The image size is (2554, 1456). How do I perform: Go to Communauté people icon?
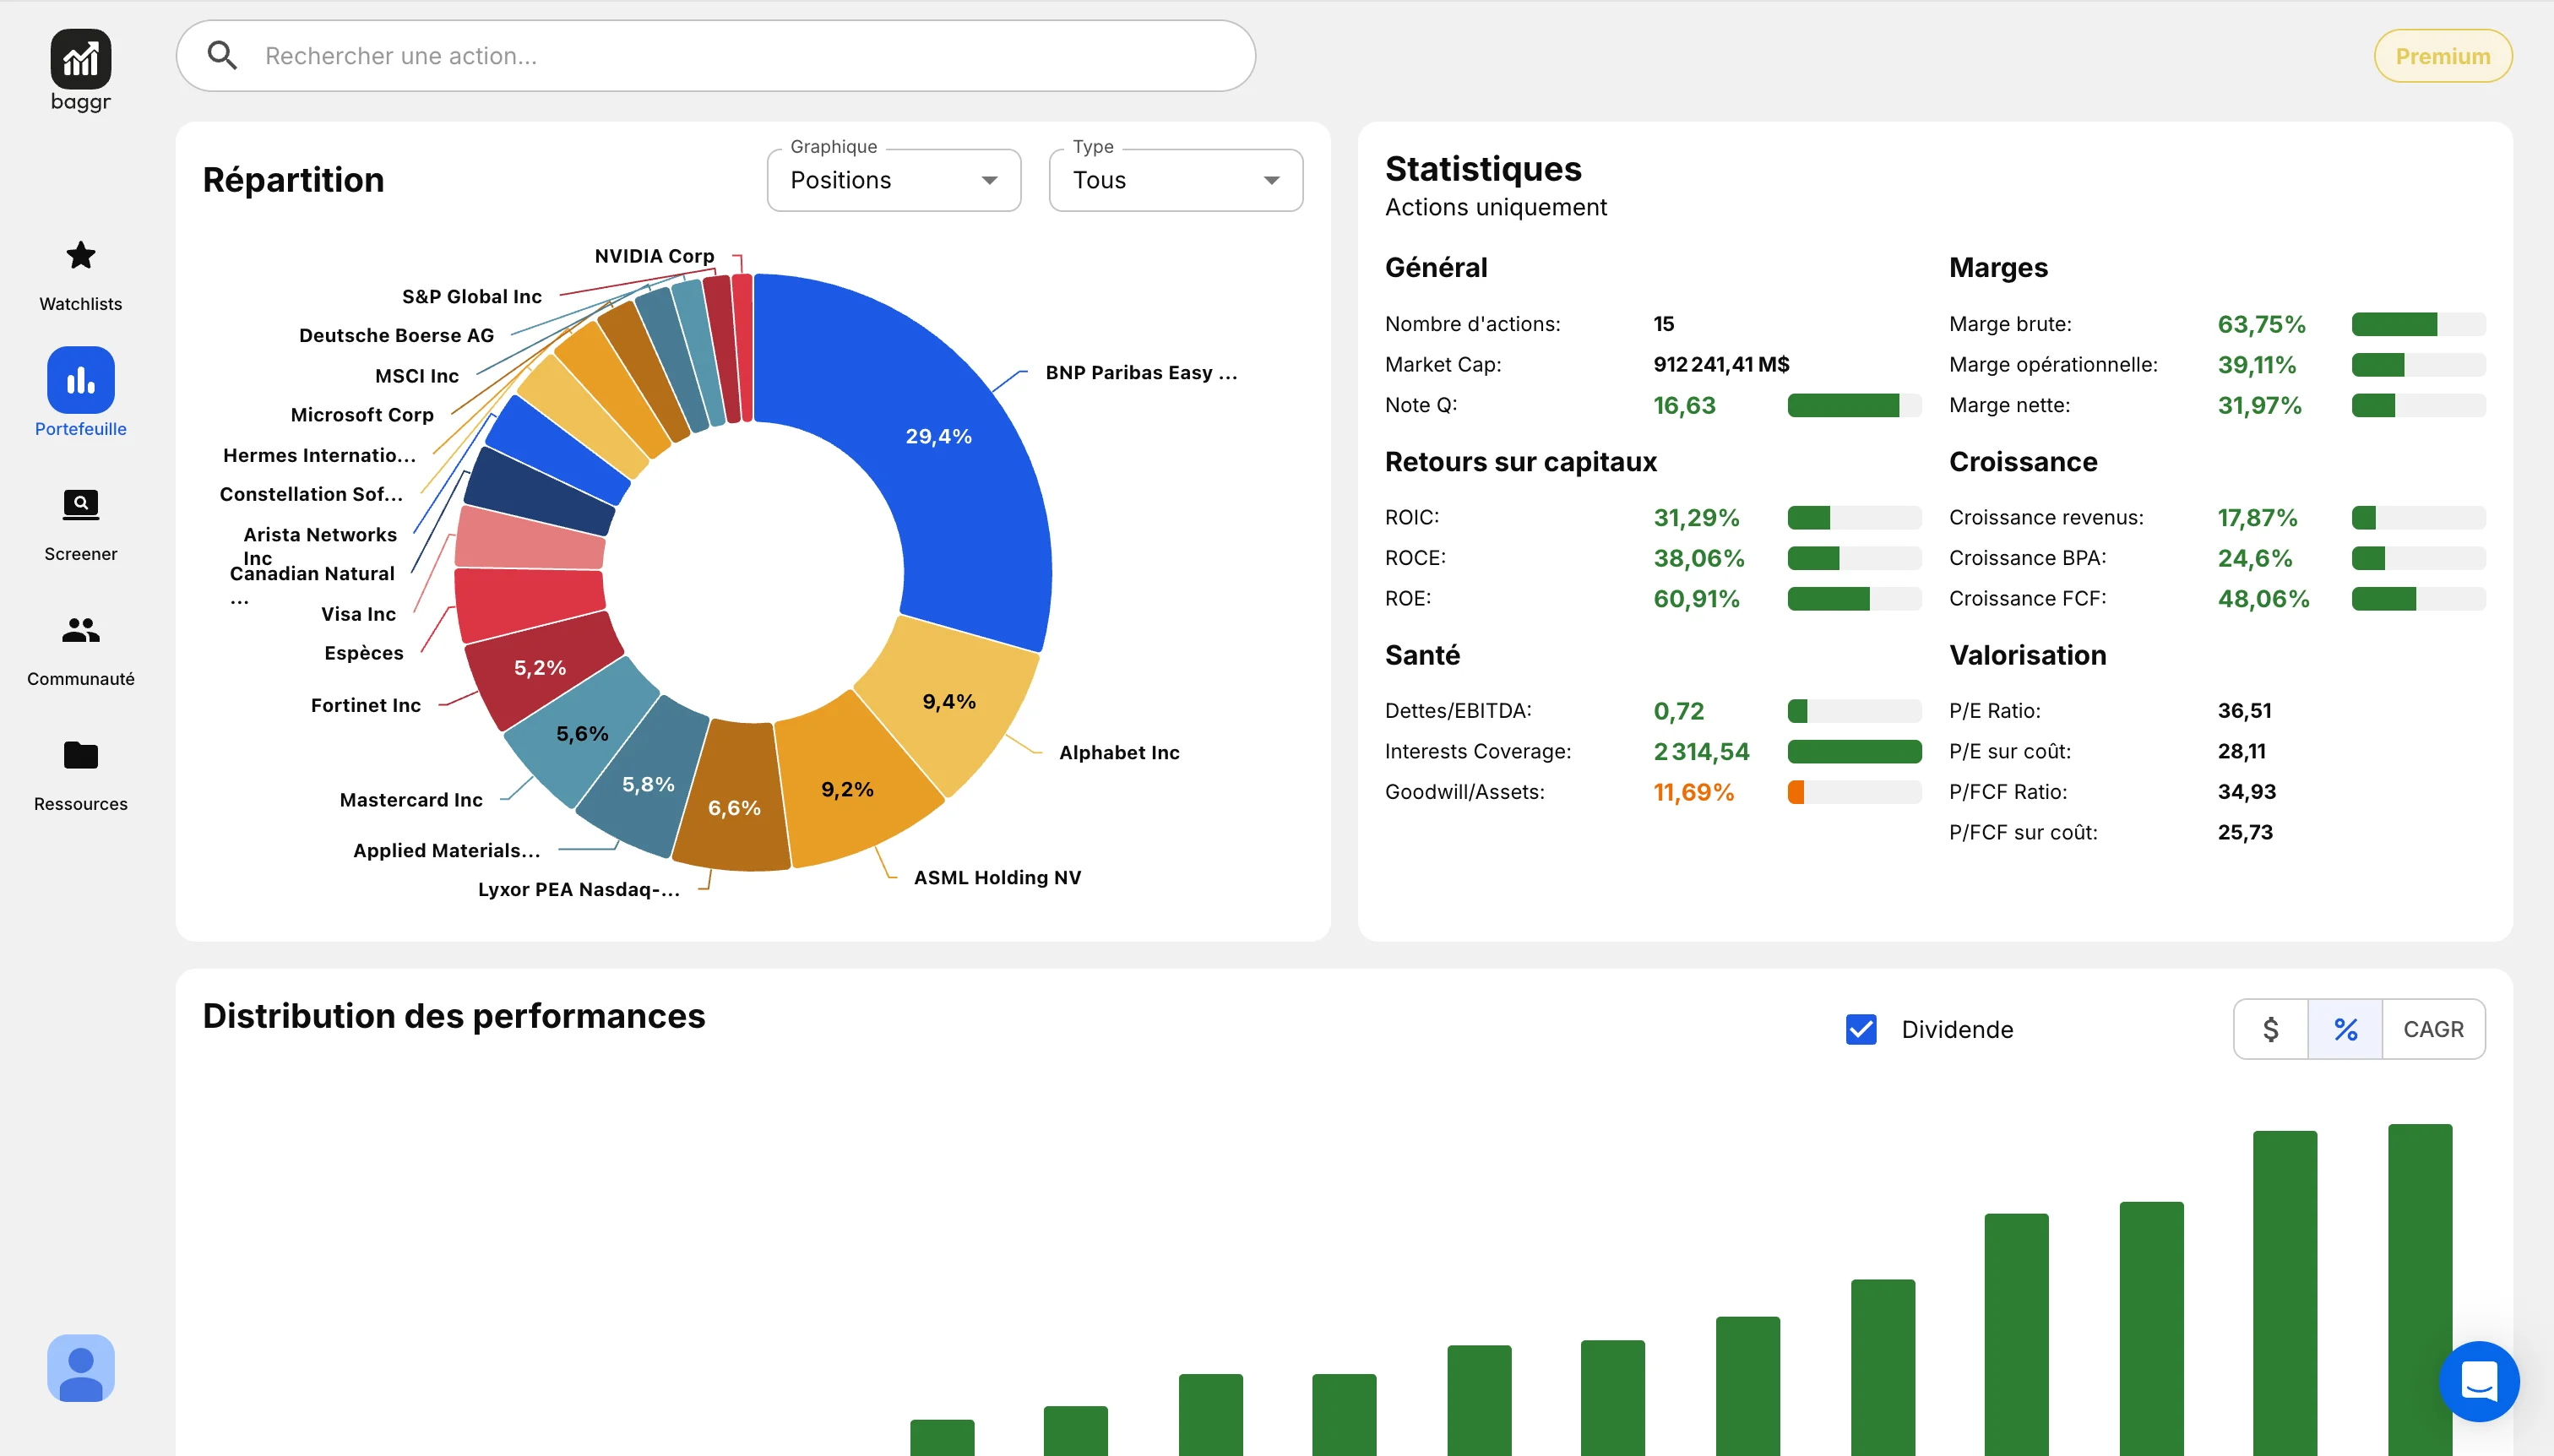coord(81,630)
